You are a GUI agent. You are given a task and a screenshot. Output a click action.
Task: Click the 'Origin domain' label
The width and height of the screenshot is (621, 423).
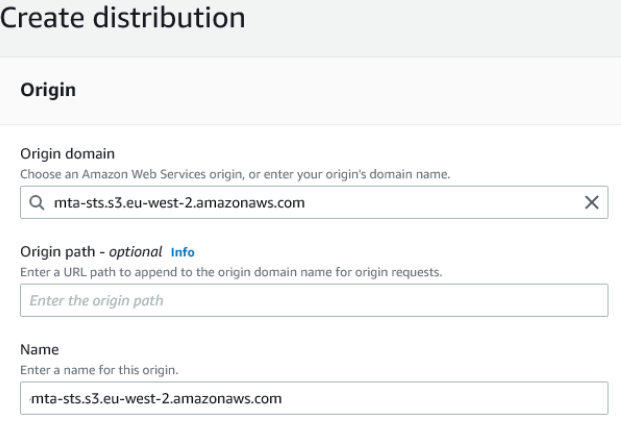coord(67,154)
